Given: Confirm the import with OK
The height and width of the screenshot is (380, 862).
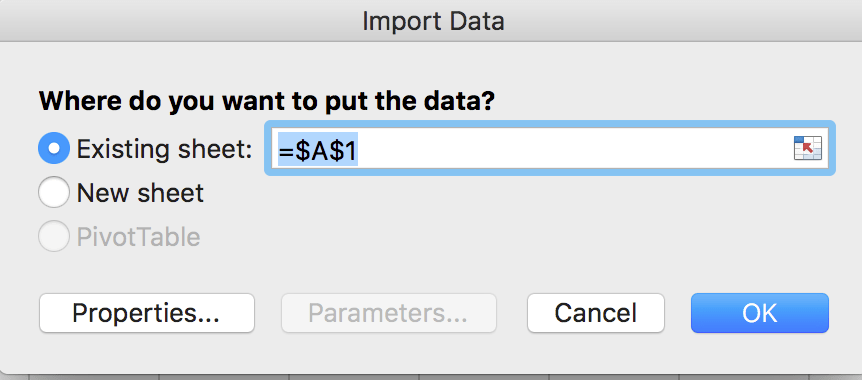Looking at the screenshot, I should point(760,313).
